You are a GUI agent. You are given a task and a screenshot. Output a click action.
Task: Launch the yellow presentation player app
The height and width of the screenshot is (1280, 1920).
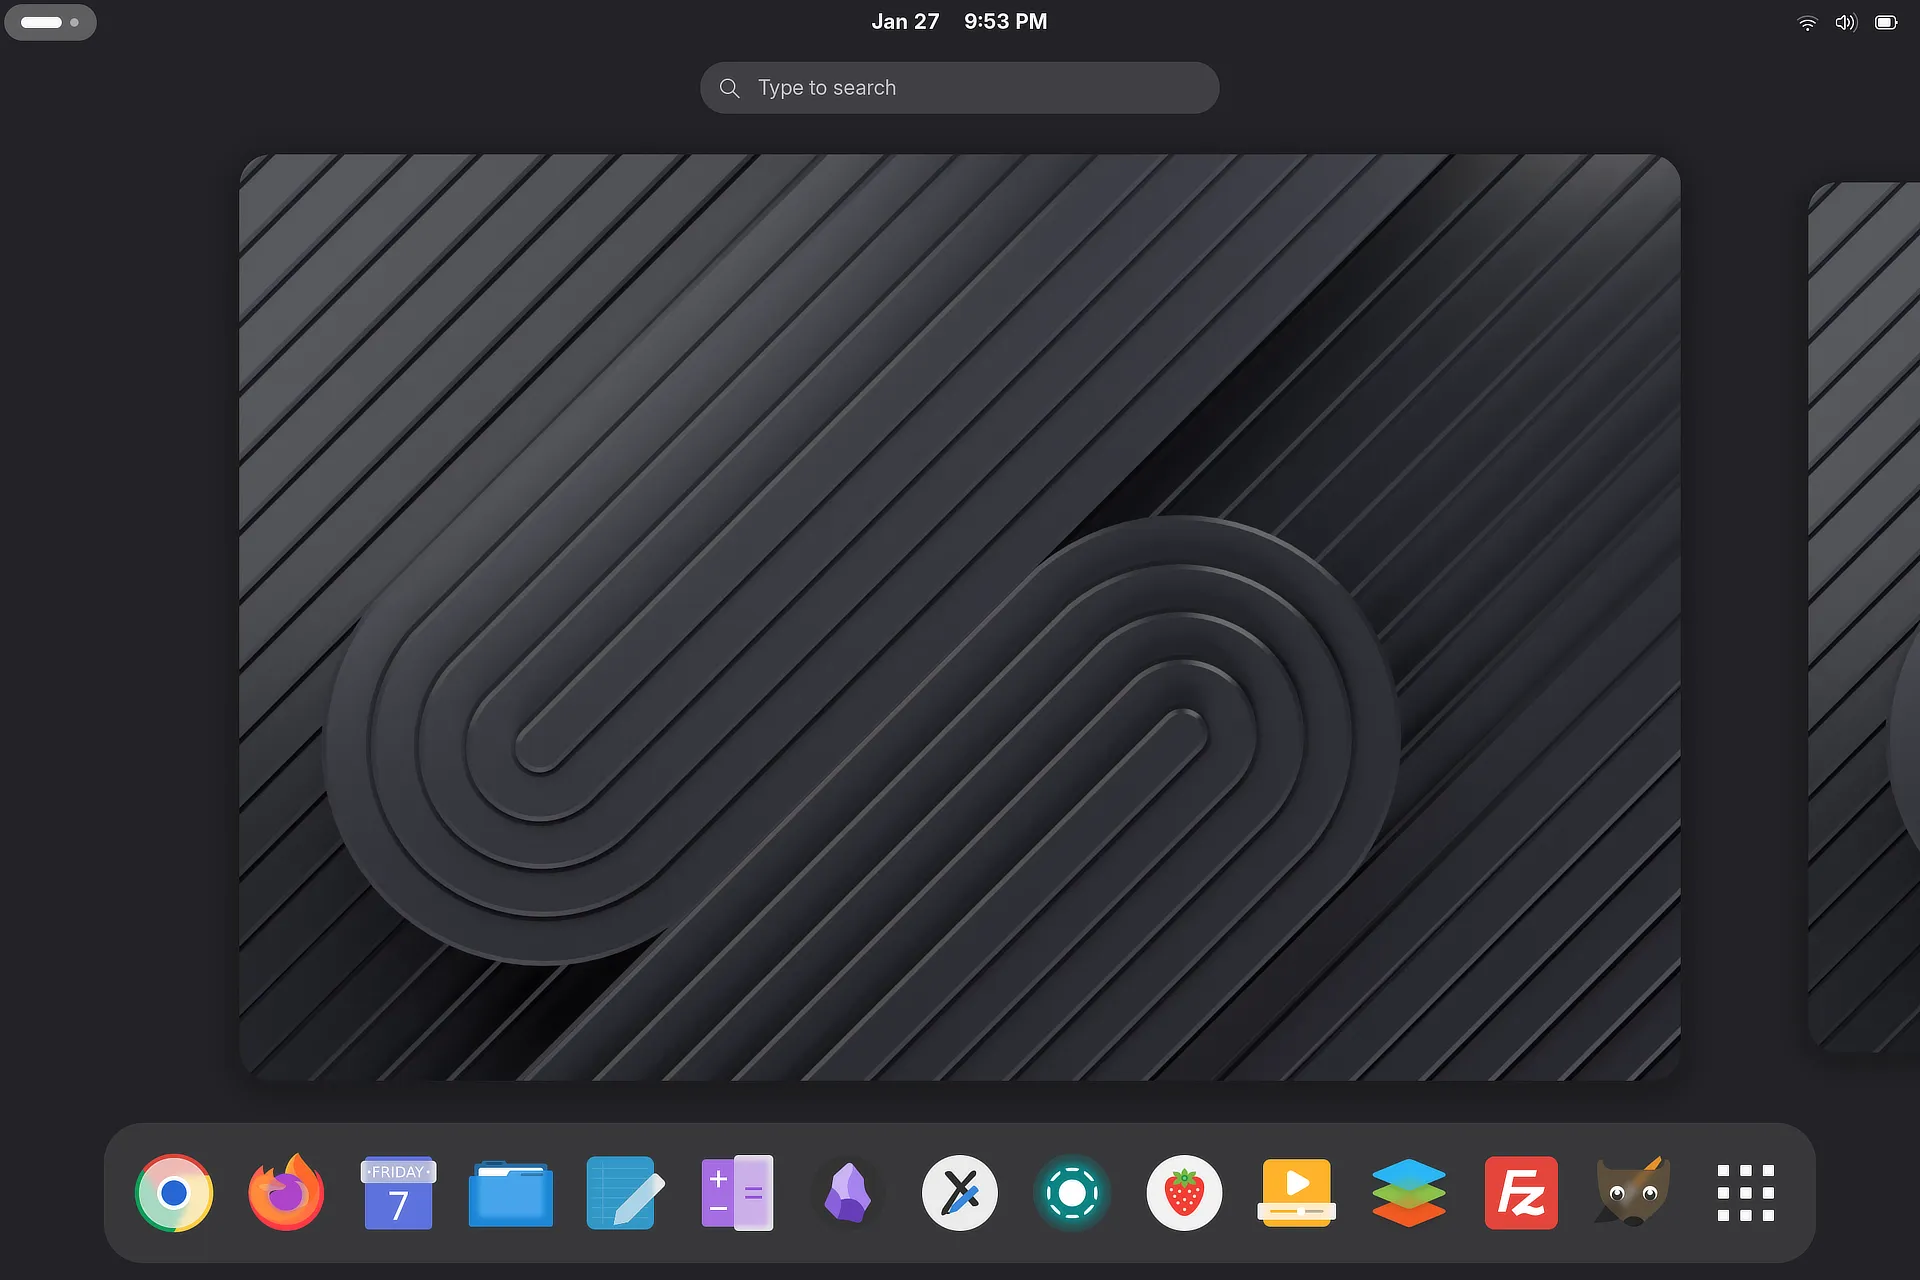(x=1296, y=1192)
